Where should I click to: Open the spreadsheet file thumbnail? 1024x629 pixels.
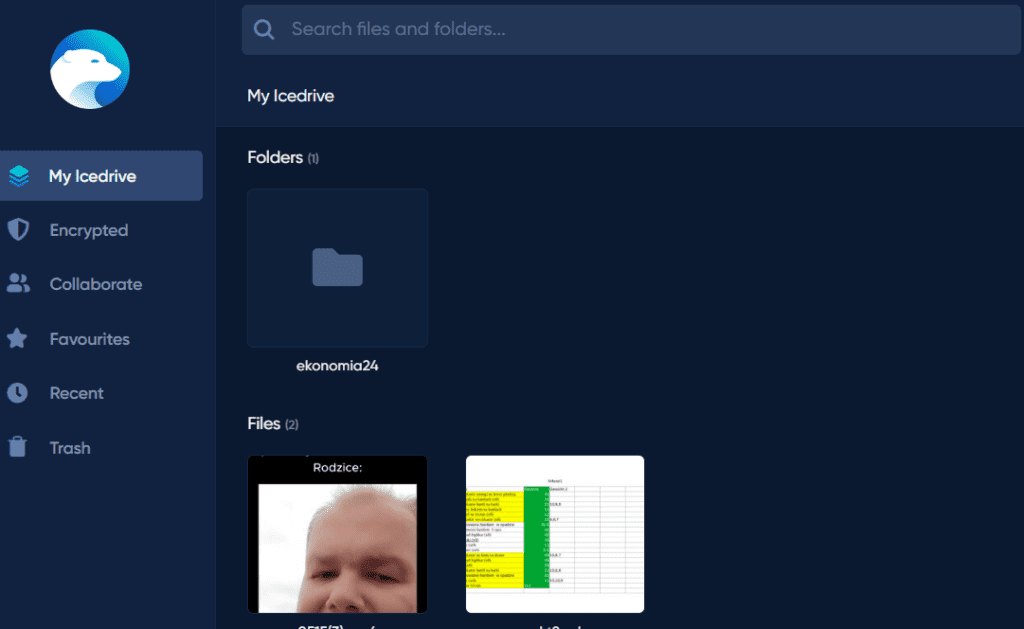click(555, 534)
